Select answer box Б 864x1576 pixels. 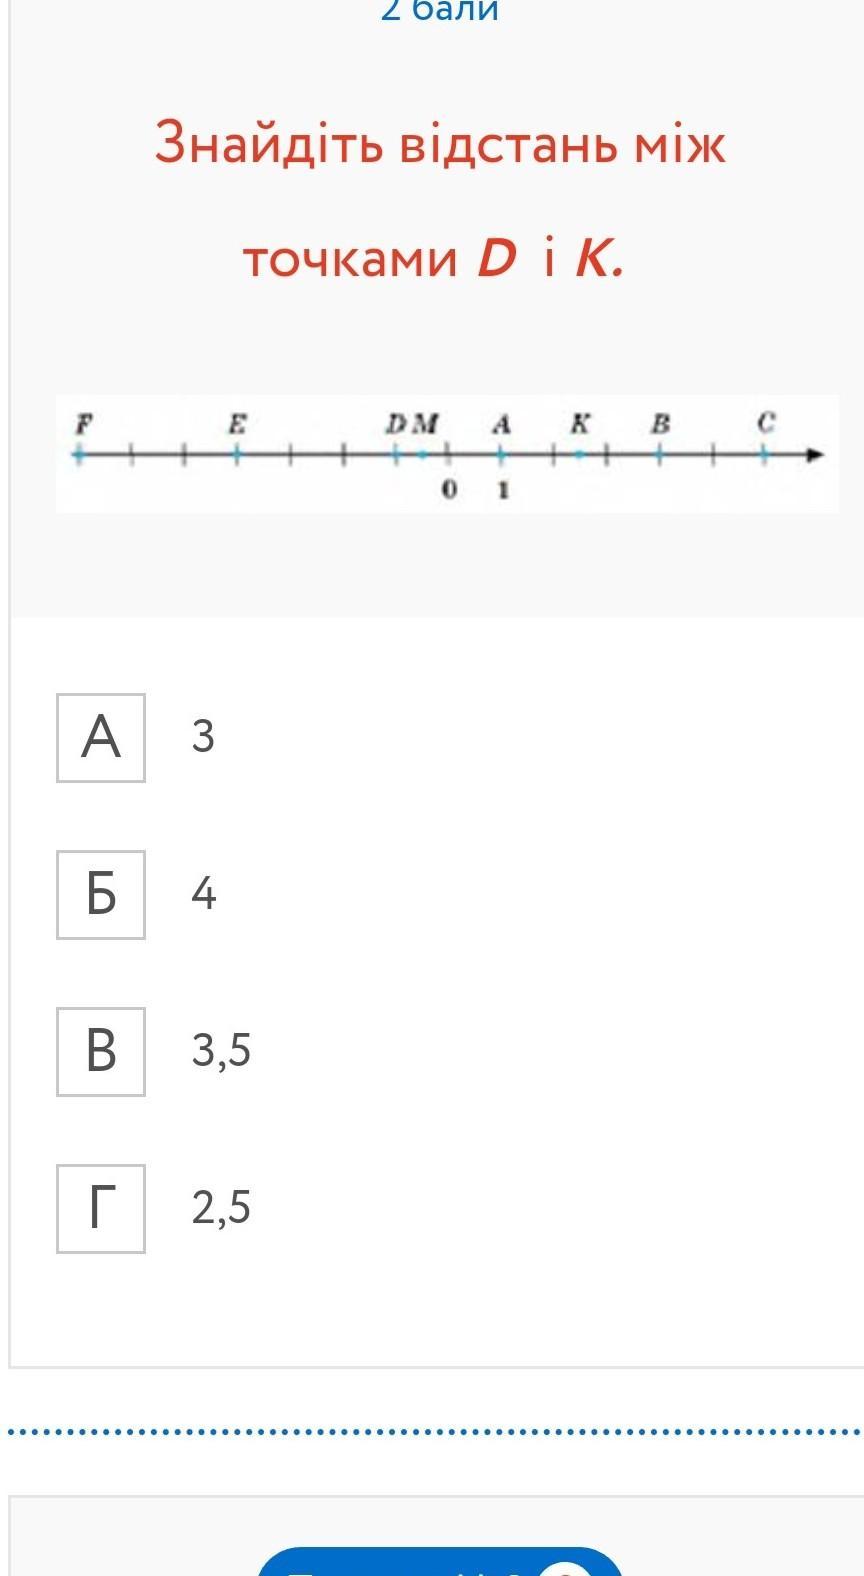pyautogui.click(x=101, y=895)
